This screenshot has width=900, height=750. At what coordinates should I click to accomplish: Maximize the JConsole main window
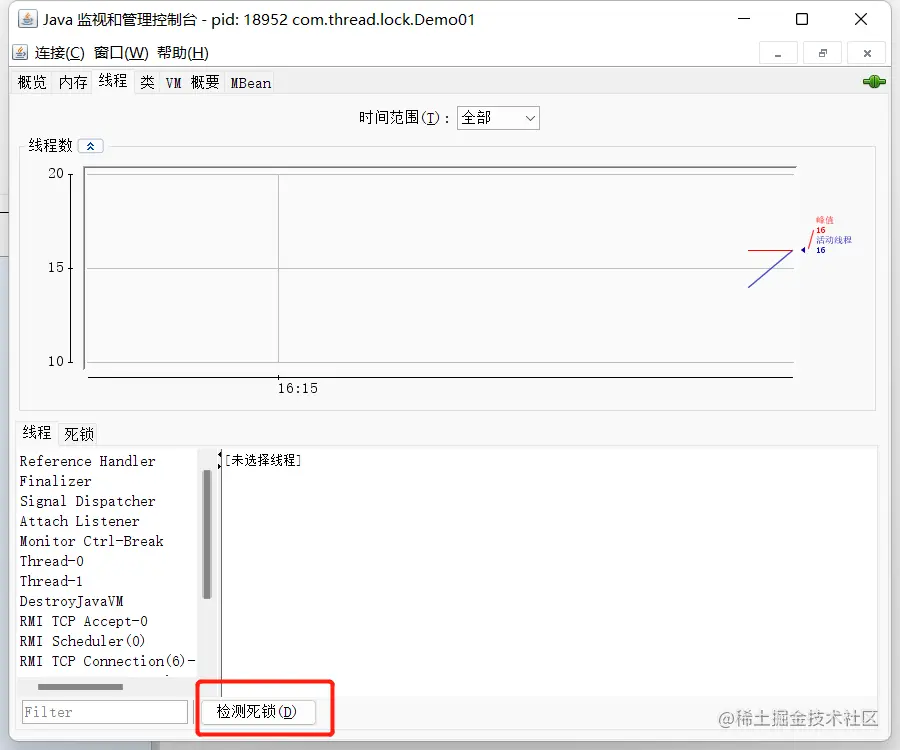[x=802, y=20]
